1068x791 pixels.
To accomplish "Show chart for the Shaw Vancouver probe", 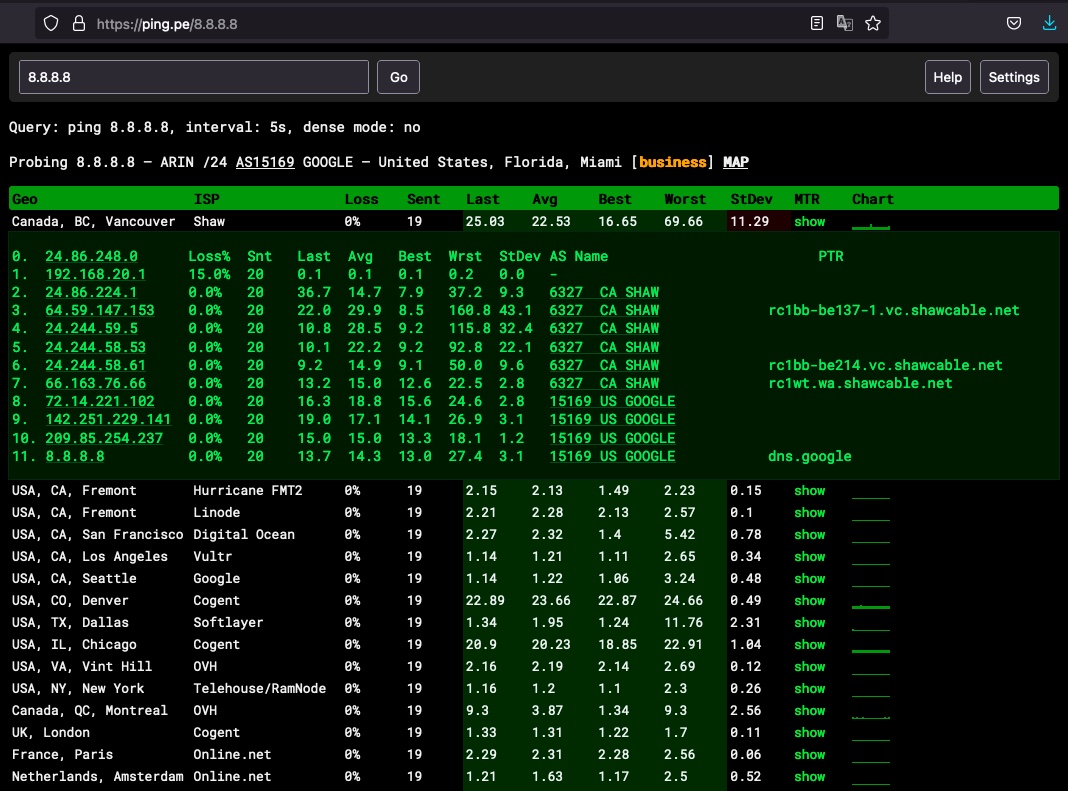I will click(809, 221).
